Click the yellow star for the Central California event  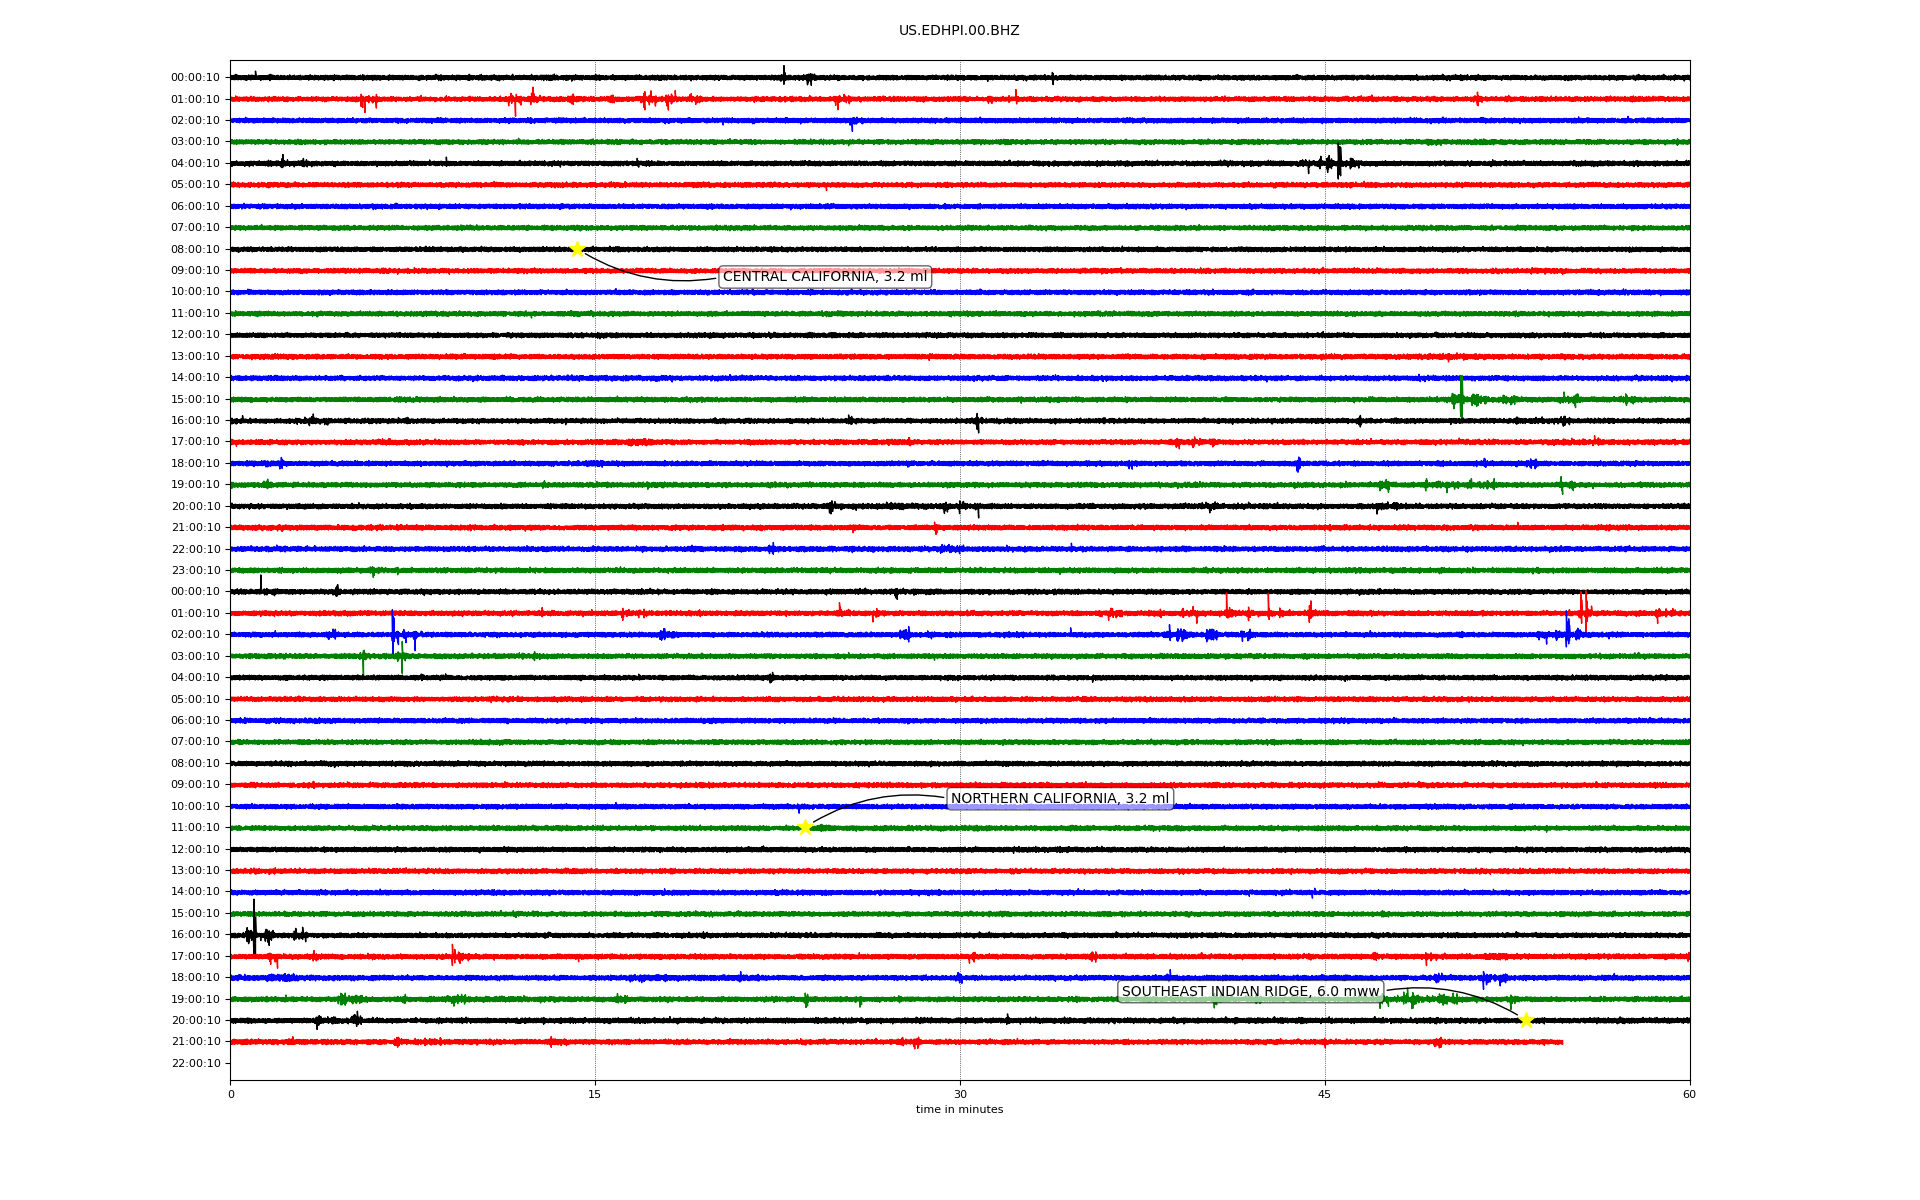(577, 249)
